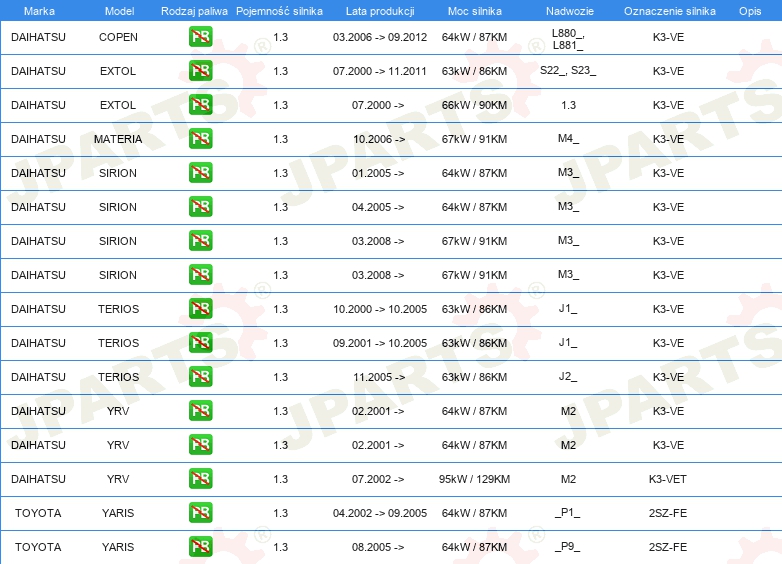Screen dimensions: 782x564
Task: Click the body code J2_
Action: 568,376
